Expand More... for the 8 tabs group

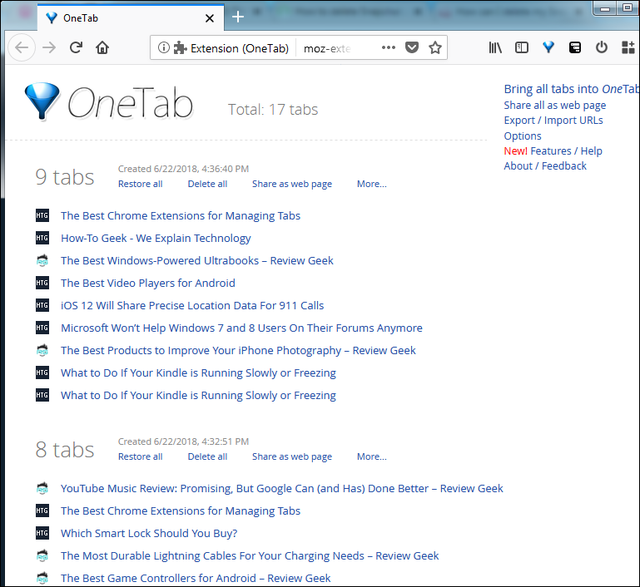pyautogui.click(x=371, y=457)
